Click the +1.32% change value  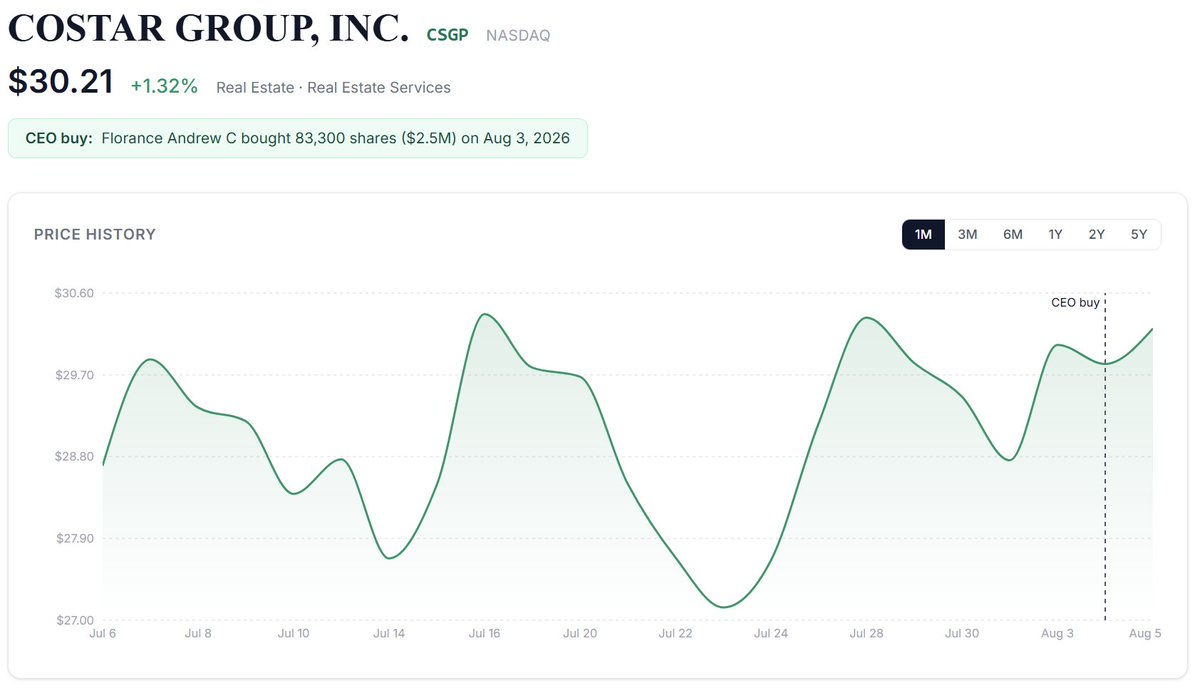[x=164, y=86]
